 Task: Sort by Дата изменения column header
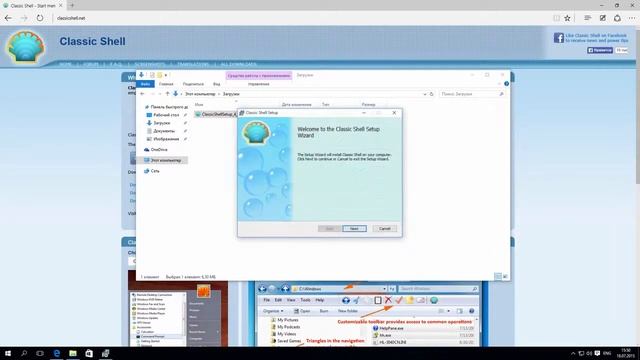coord(297,105)
